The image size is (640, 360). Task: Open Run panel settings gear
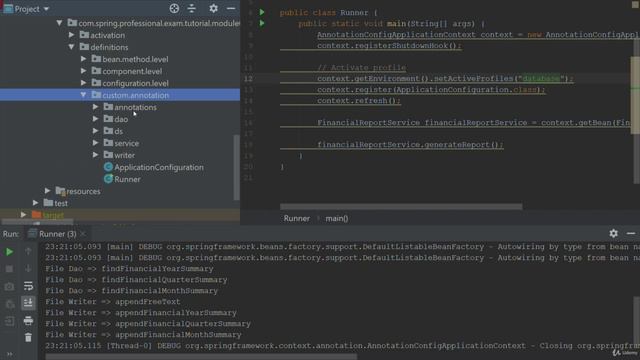(x=613, y=233)
